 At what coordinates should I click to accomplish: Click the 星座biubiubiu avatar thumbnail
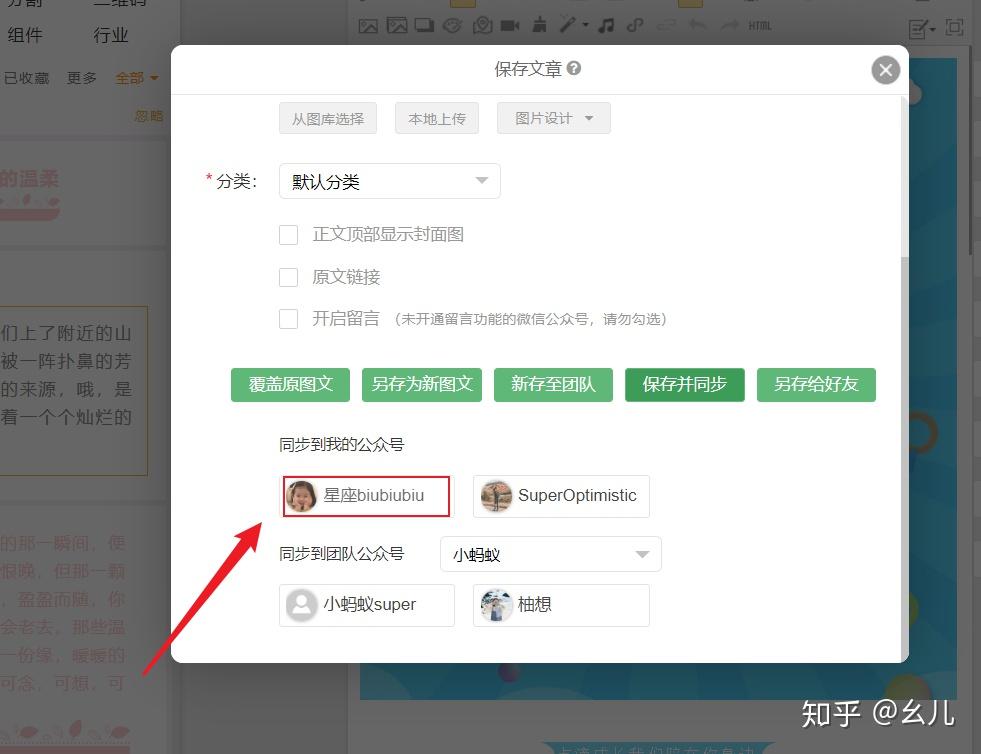click(x=302, y=496)
